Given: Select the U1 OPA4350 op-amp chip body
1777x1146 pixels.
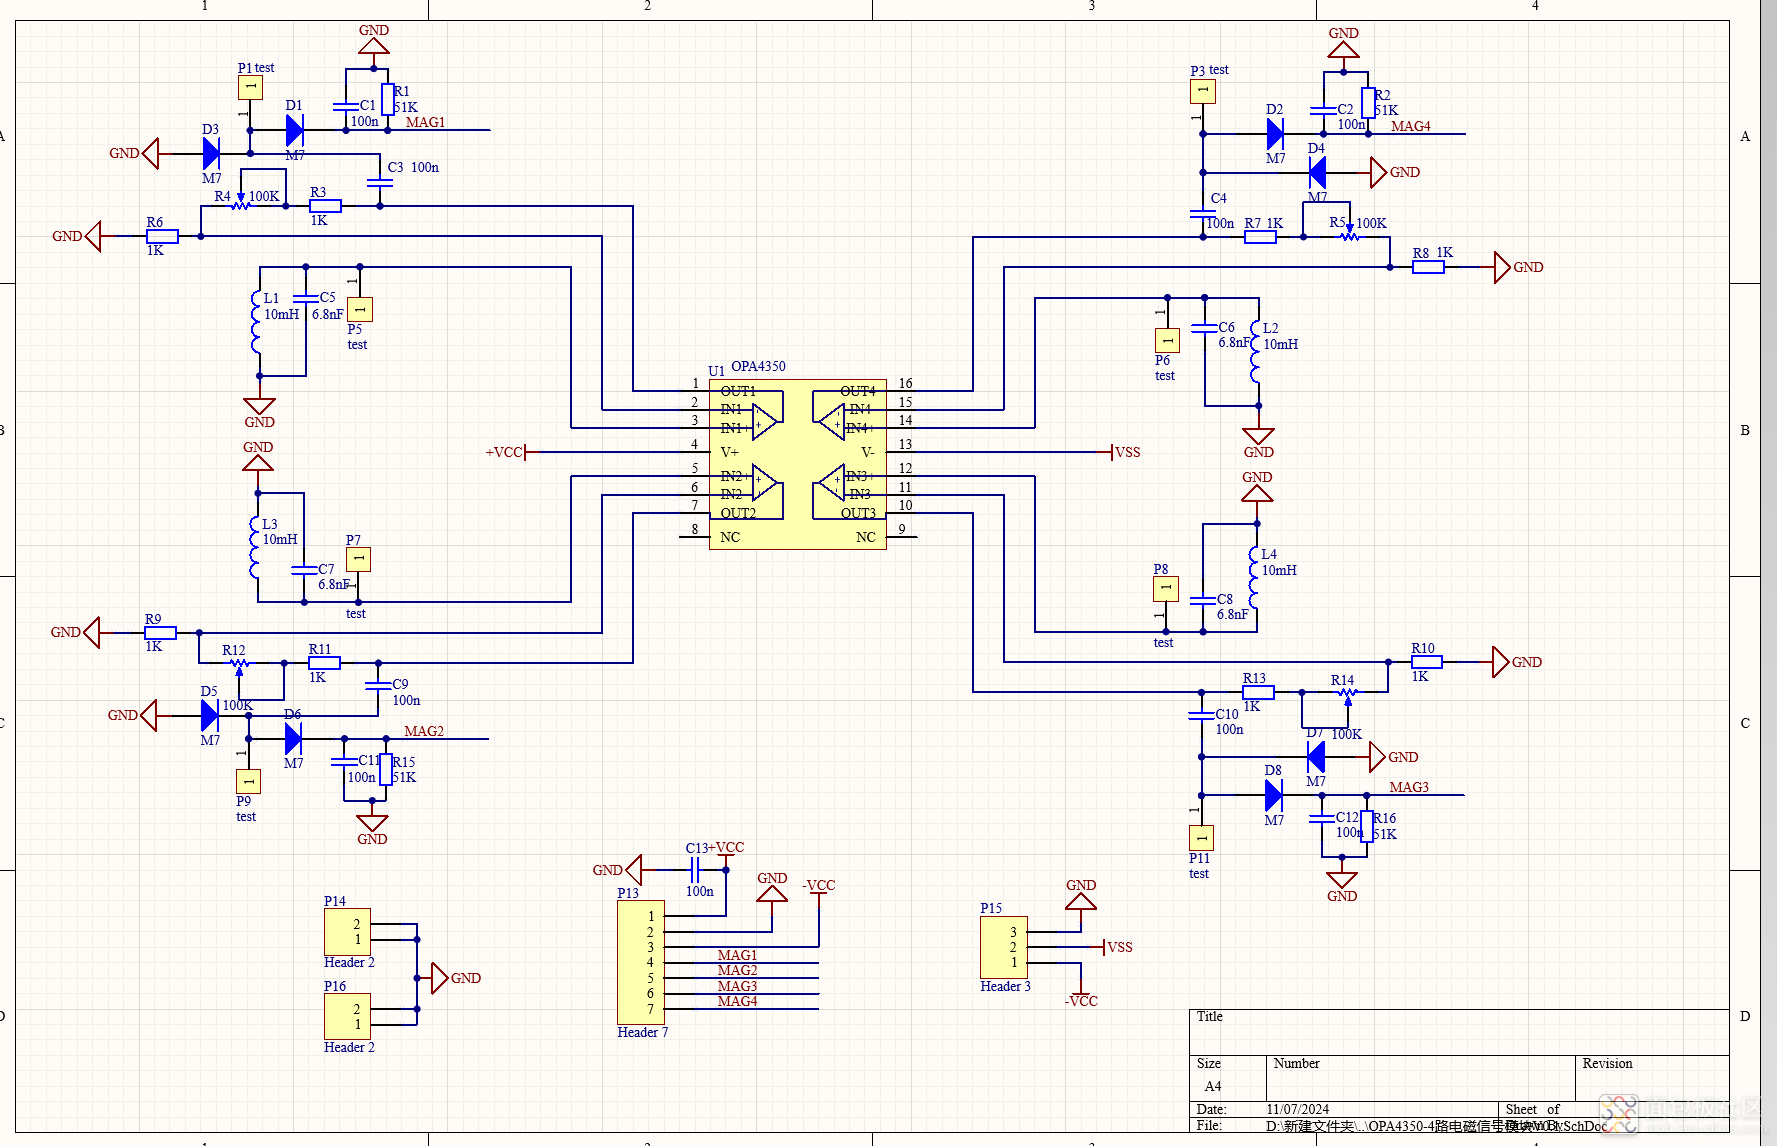Looking at the screenshot, I should pyautogui.click(x=797, y=464).
